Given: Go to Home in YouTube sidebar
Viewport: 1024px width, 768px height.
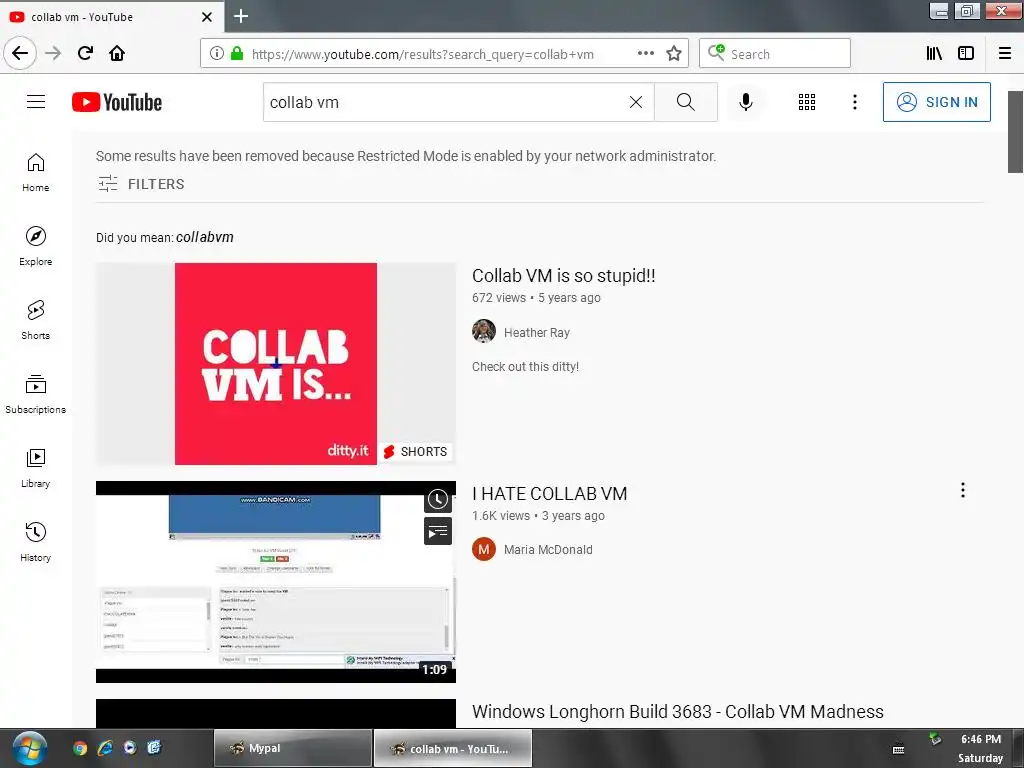Looking at the screenshot, I should [36, 173].
